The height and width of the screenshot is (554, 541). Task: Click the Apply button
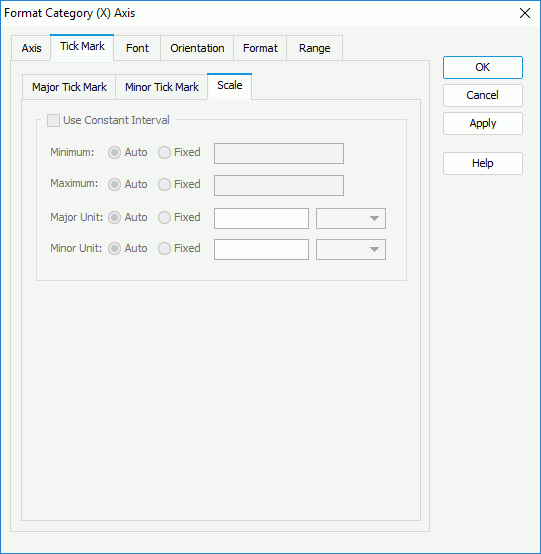[x=483, y=123]
